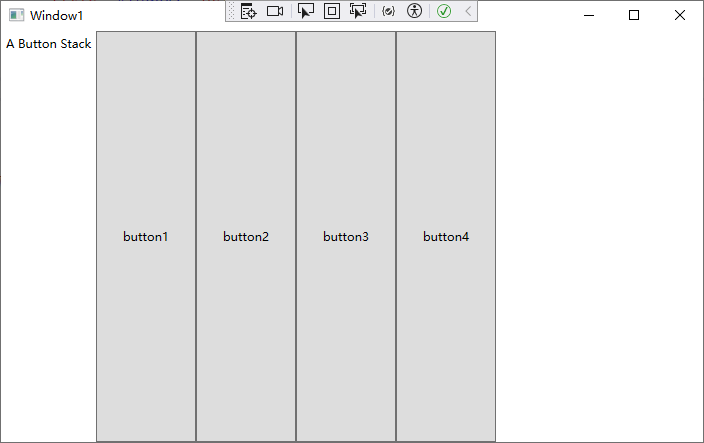The width and height of the screenshot is (704, 443).
Task: Click the "A Button Stack" label
Action: [x=48, y=44]
